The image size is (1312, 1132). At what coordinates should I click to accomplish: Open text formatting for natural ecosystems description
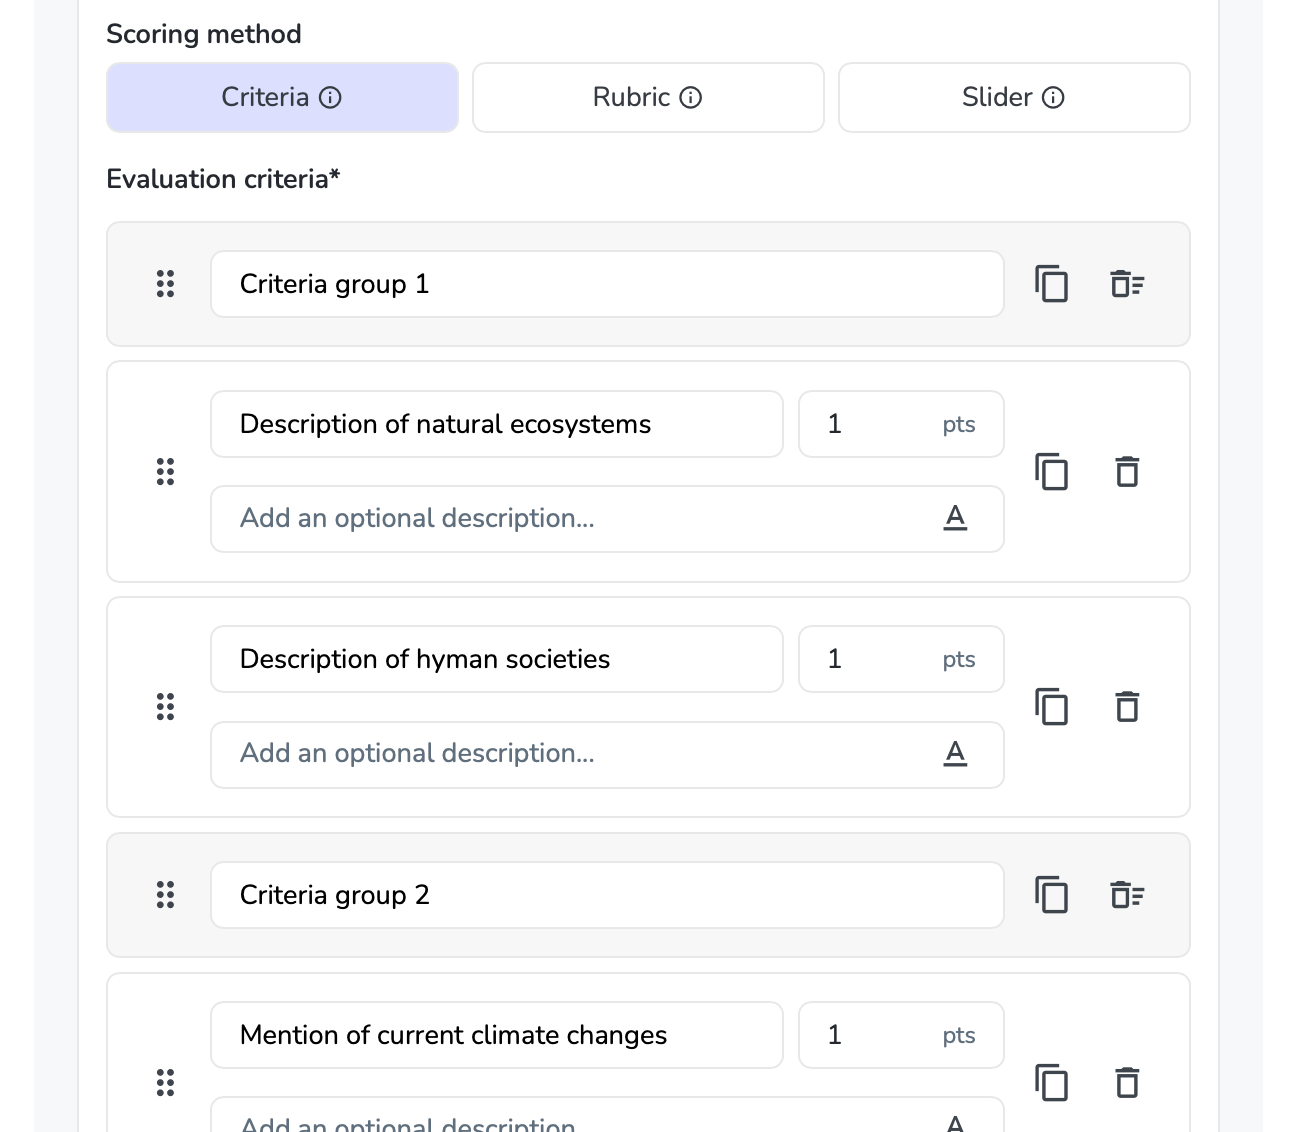[955, 518]
